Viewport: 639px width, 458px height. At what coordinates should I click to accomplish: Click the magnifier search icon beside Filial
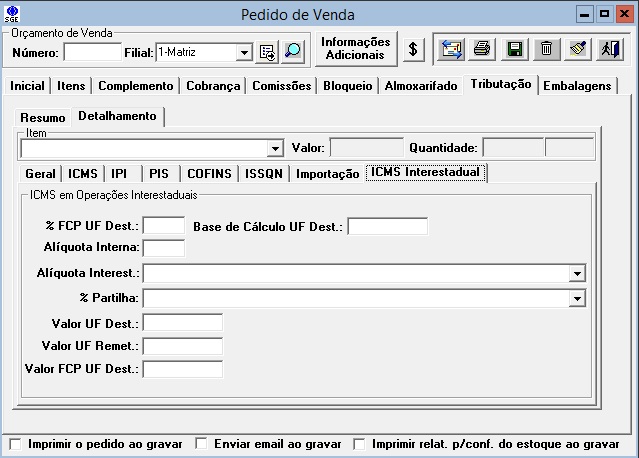292,51
